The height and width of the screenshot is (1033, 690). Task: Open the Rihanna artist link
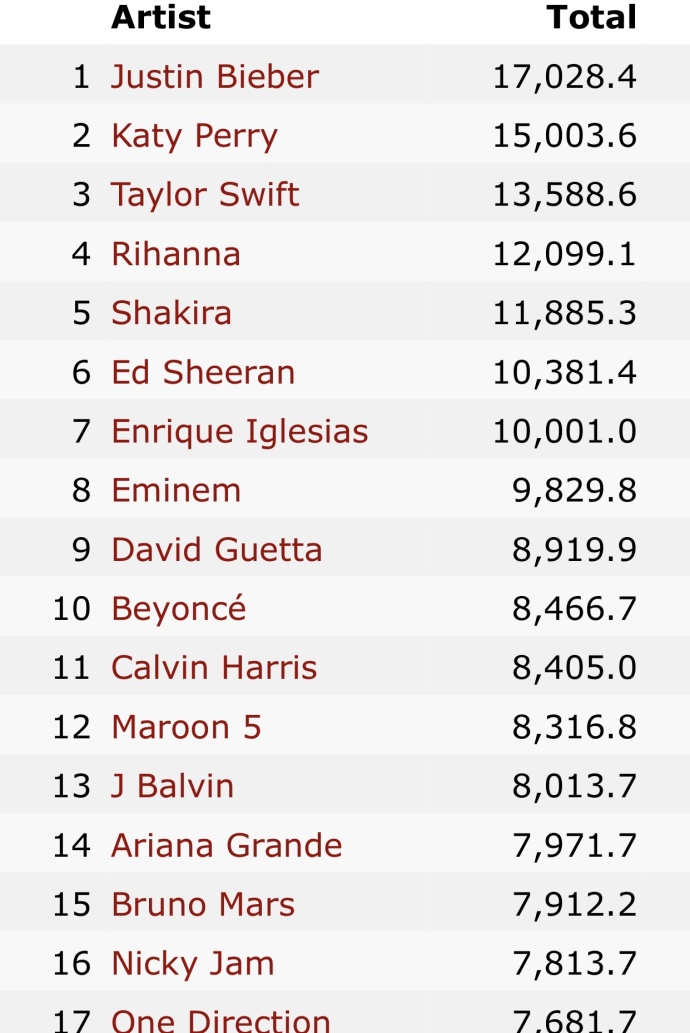(176, 254)
